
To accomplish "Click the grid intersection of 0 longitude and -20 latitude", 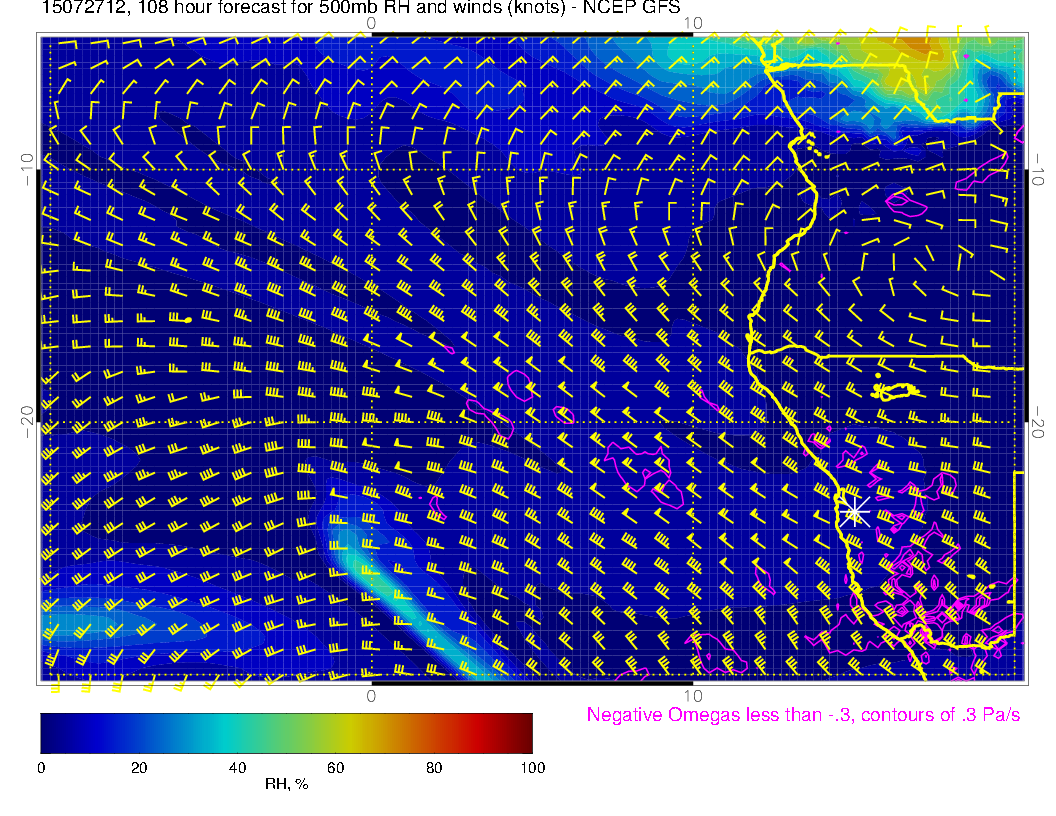I will pos(371,423).
